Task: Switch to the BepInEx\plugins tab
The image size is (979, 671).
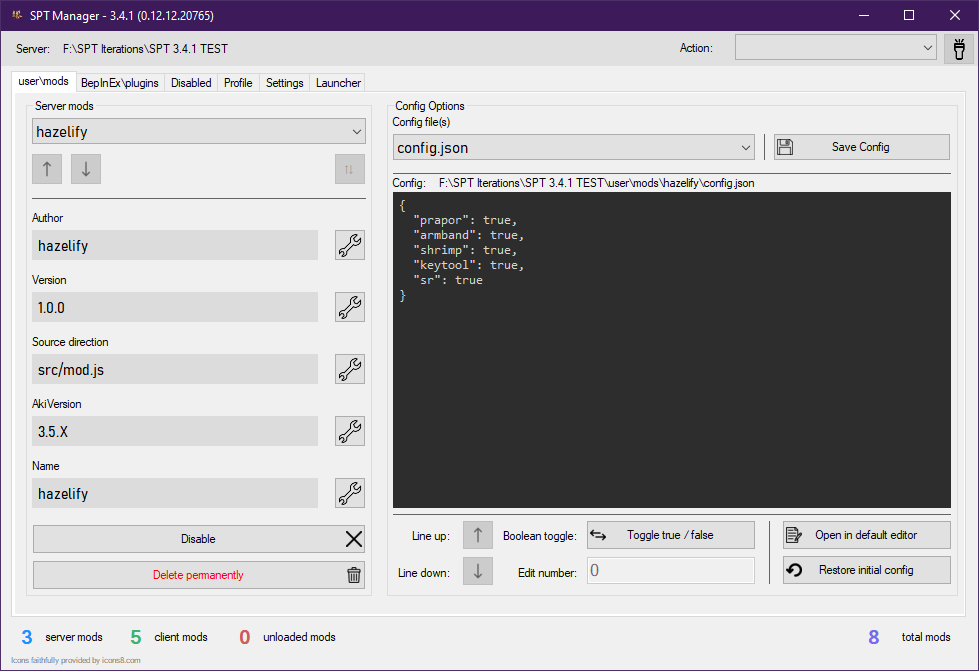Action: 120,83
